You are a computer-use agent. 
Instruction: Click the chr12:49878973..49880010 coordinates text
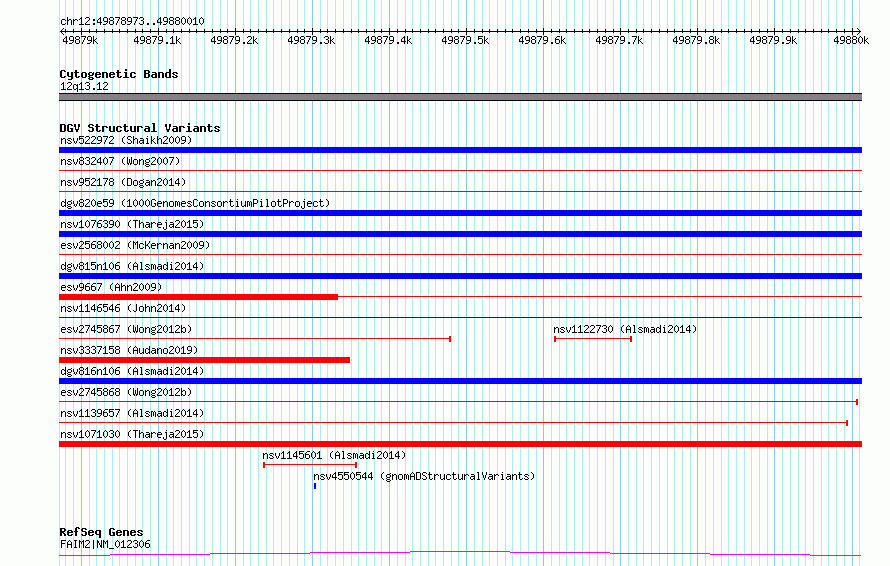coord(132,21)
